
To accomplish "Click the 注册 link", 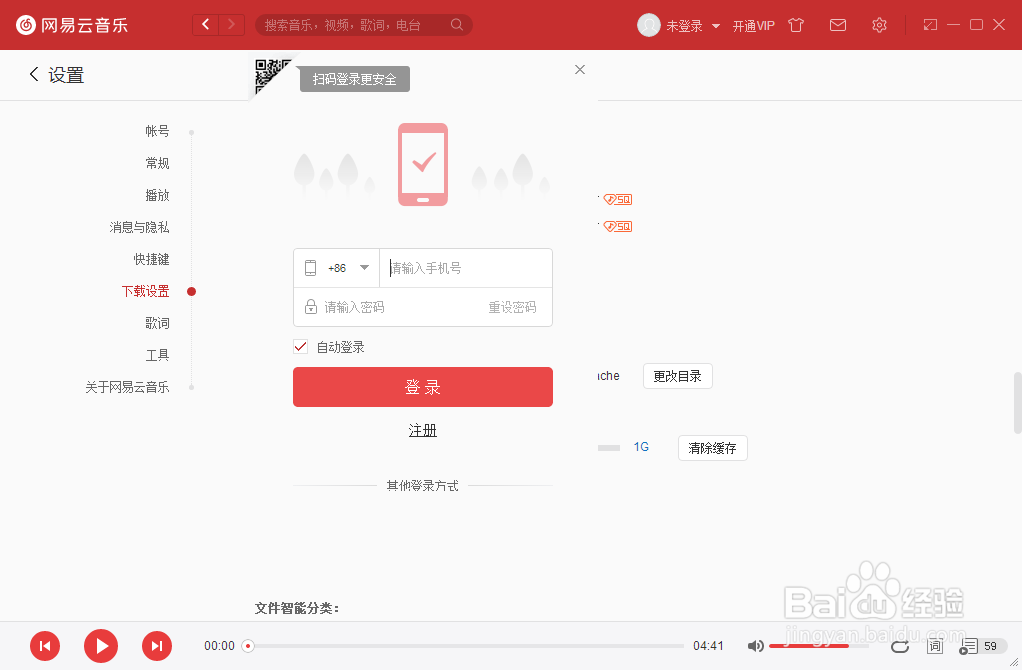I will 422,430.
